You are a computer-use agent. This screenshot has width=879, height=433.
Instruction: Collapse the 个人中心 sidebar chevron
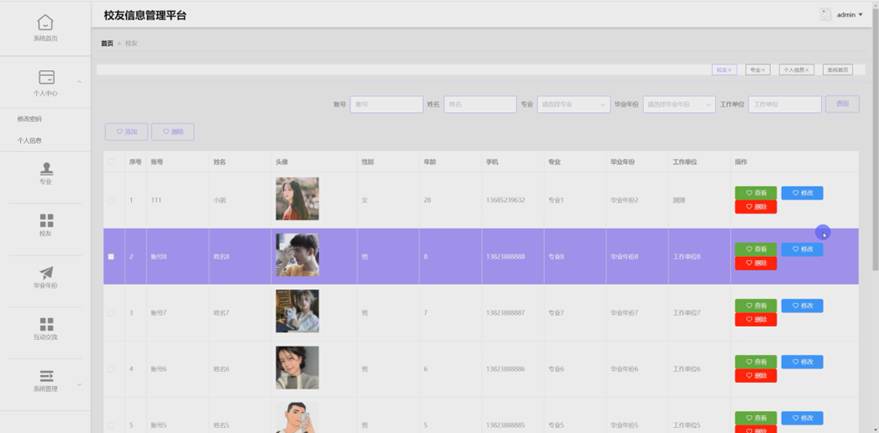(79, 82)
